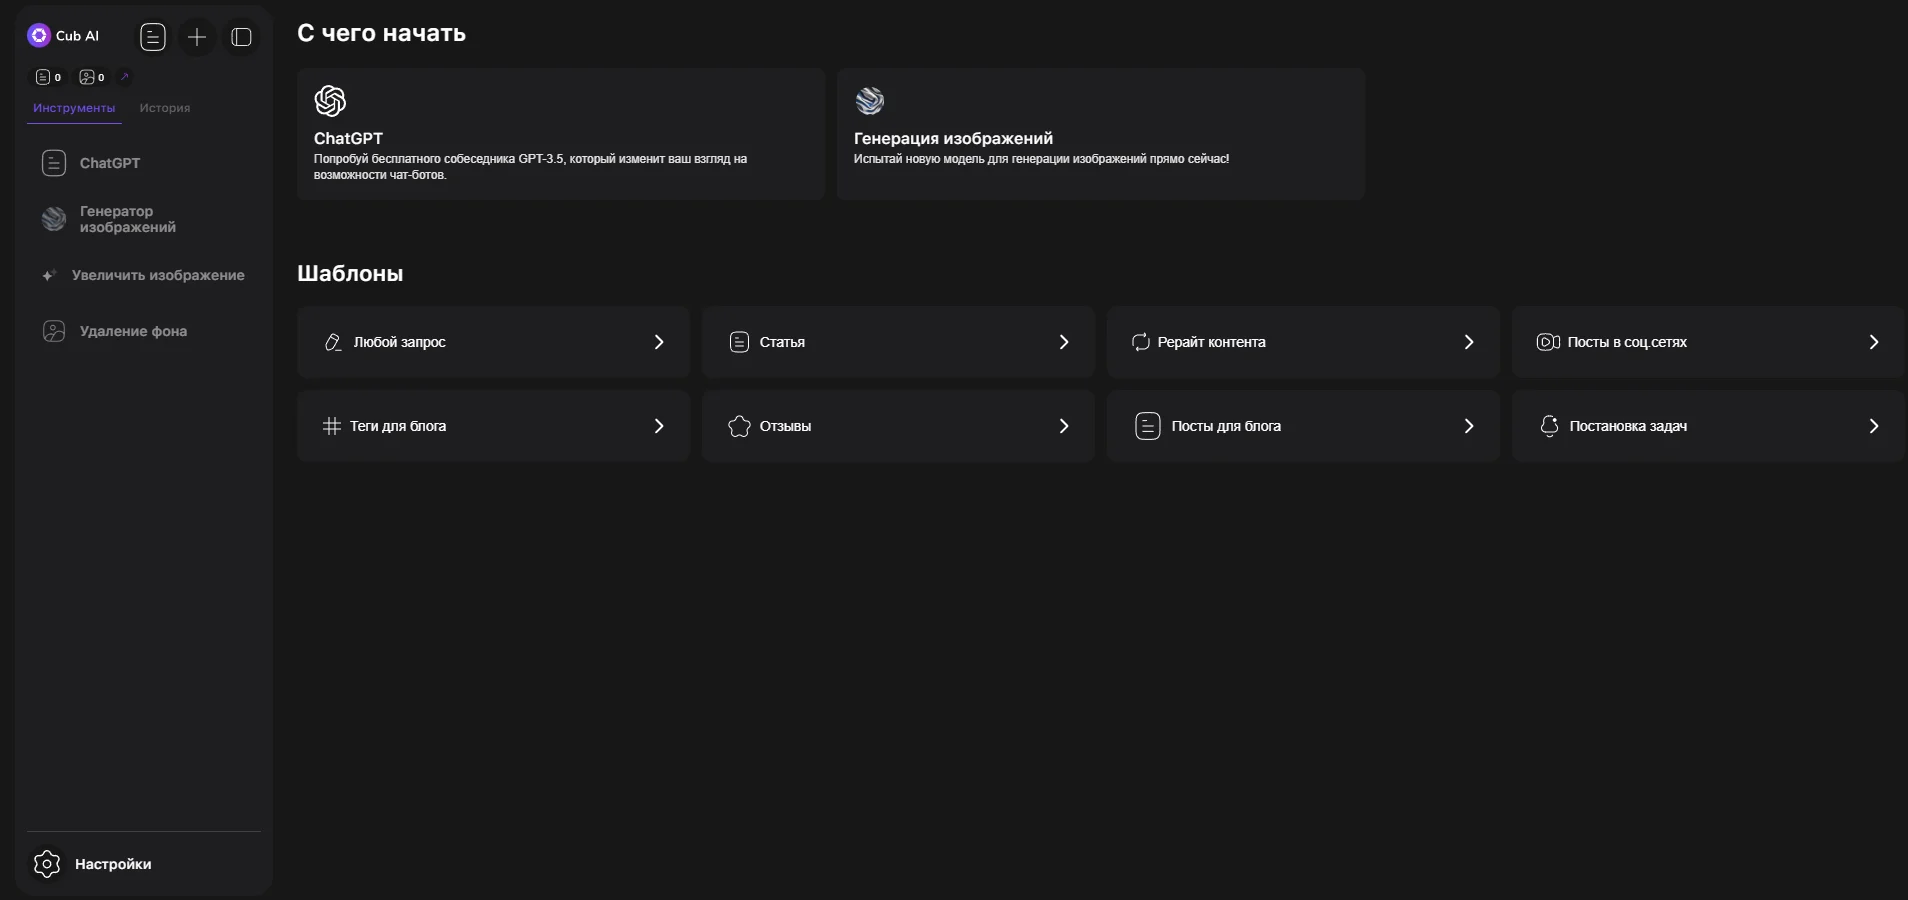Click the "С чего начать" heading
The image size is (1908, 900).
click(x=381, y=33)
